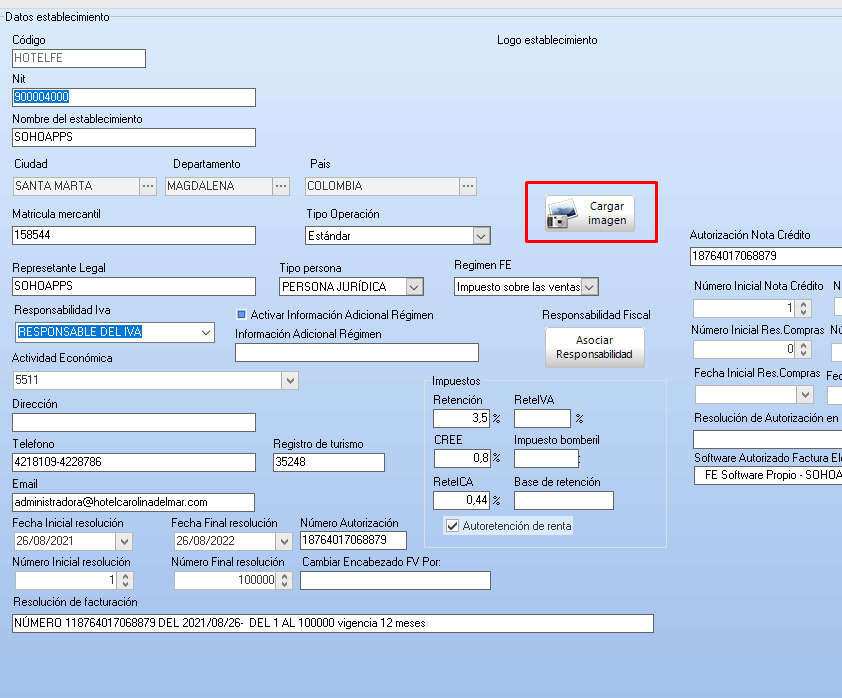Screen dimensions: 842x698
Task: Expand the Tipo persona dropdown
Action: pyautogui.click(x=415, y=287)
